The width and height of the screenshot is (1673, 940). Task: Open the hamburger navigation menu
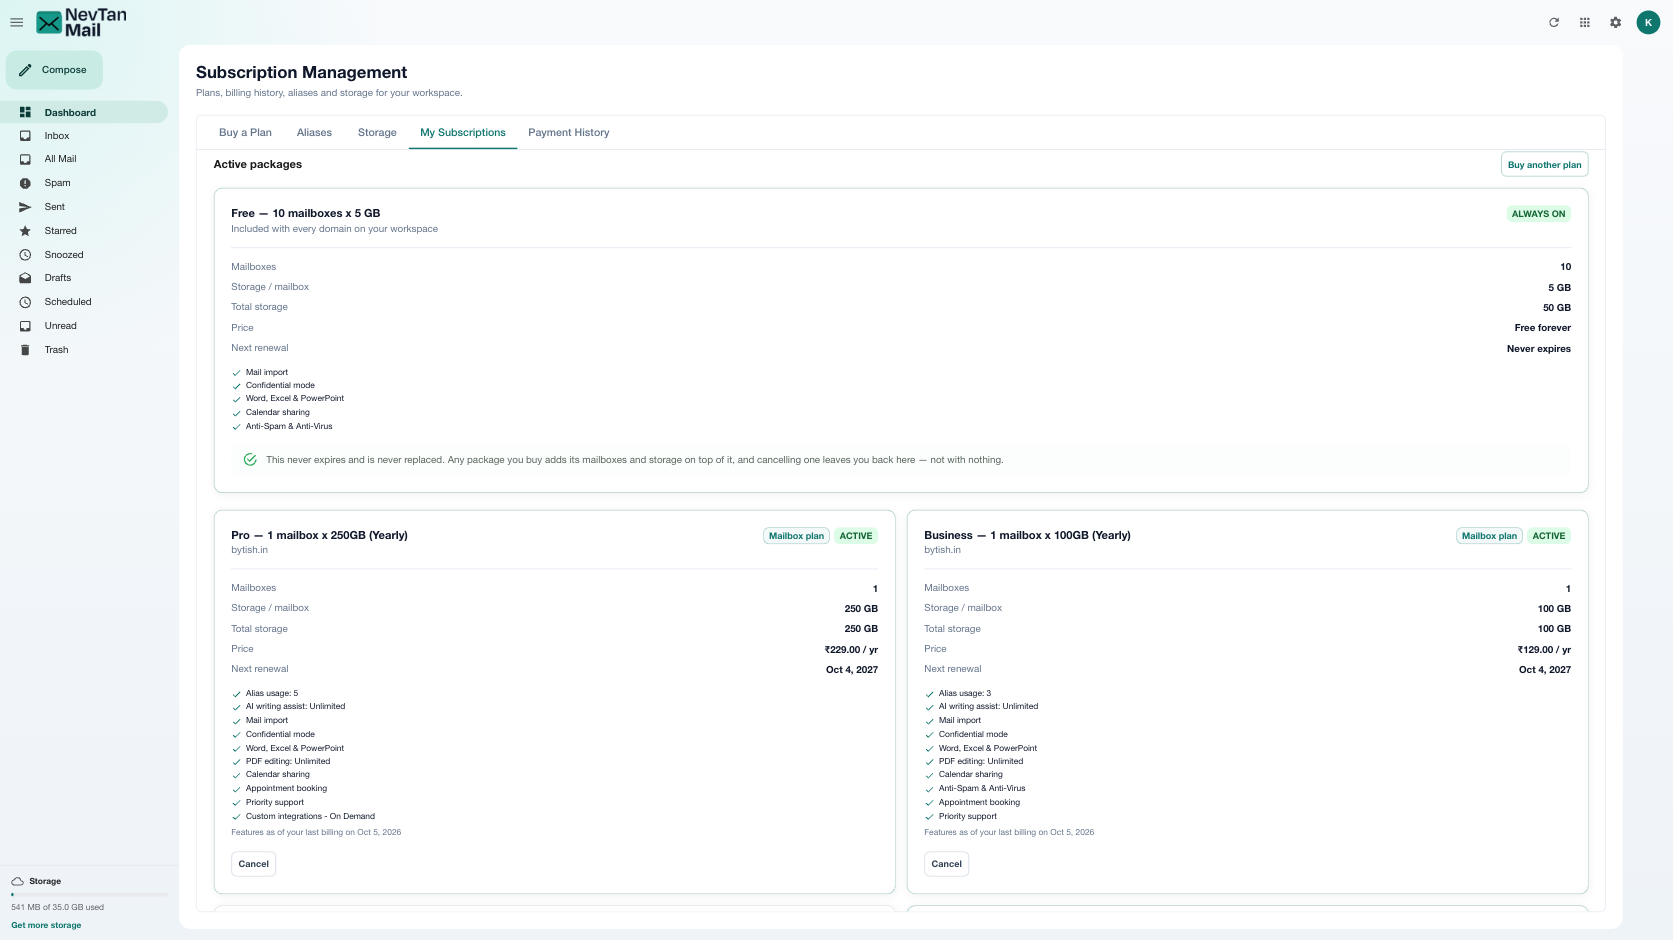click(x=16, y=22)
